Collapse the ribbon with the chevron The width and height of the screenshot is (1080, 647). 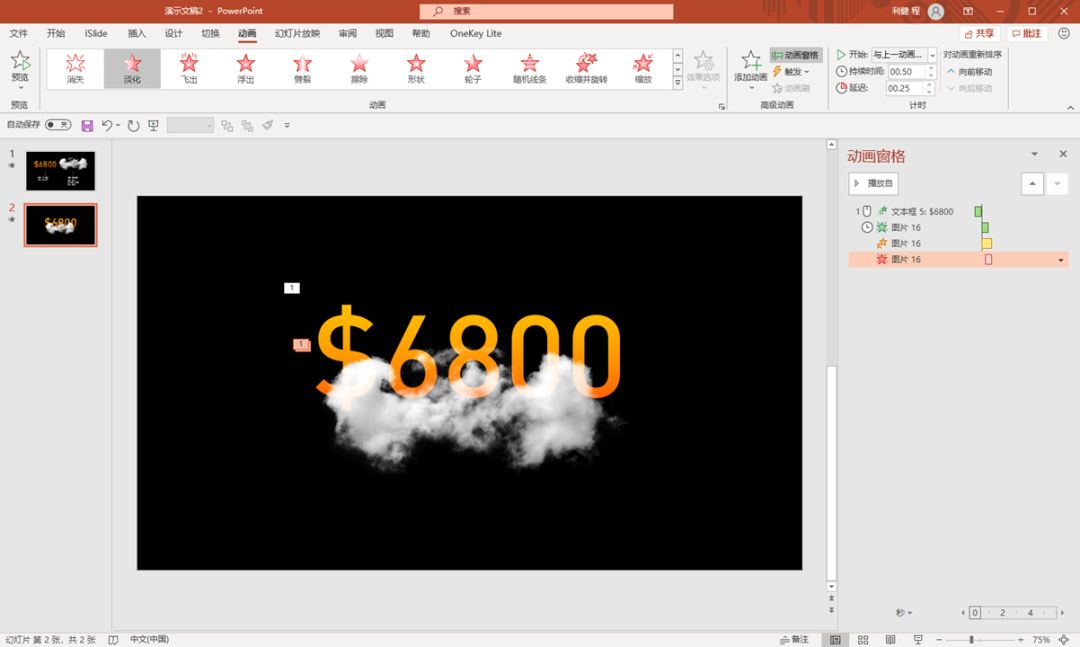1070,107
